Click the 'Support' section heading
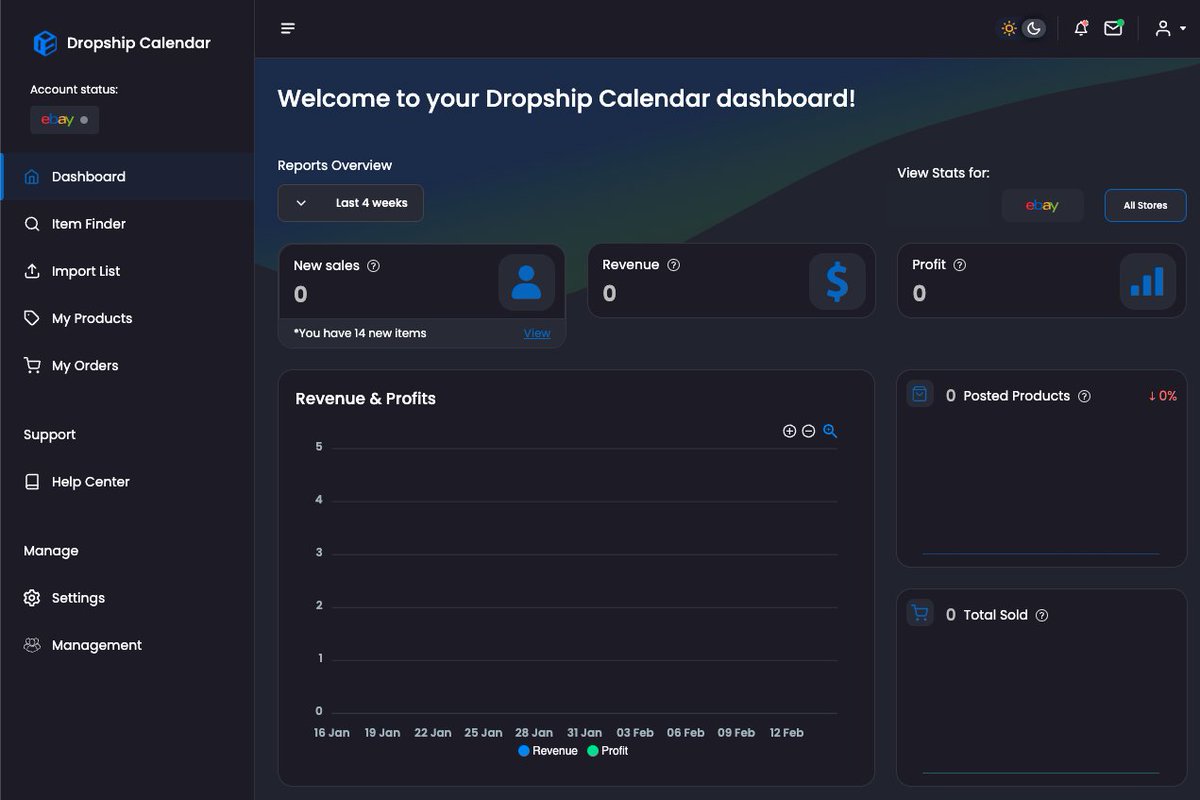This screenshot has width=1200, height=800. (50, 434)
